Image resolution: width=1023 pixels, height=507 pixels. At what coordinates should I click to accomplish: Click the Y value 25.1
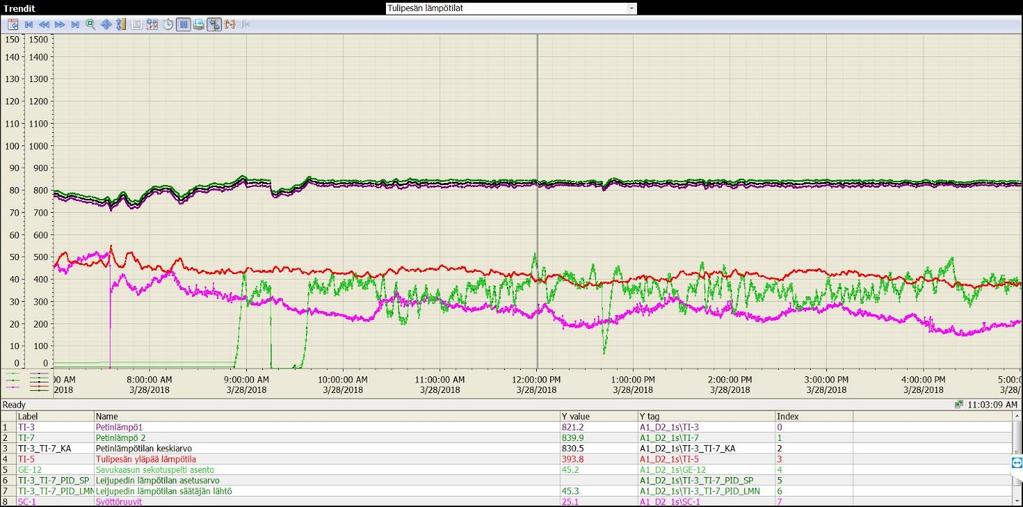569,502
